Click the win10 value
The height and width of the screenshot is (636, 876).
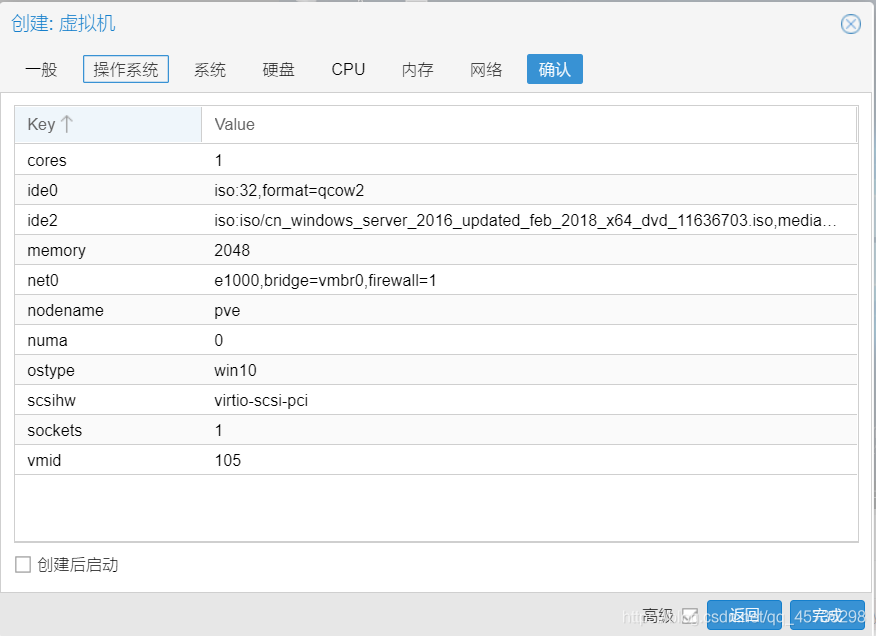[x=235, y=370]
